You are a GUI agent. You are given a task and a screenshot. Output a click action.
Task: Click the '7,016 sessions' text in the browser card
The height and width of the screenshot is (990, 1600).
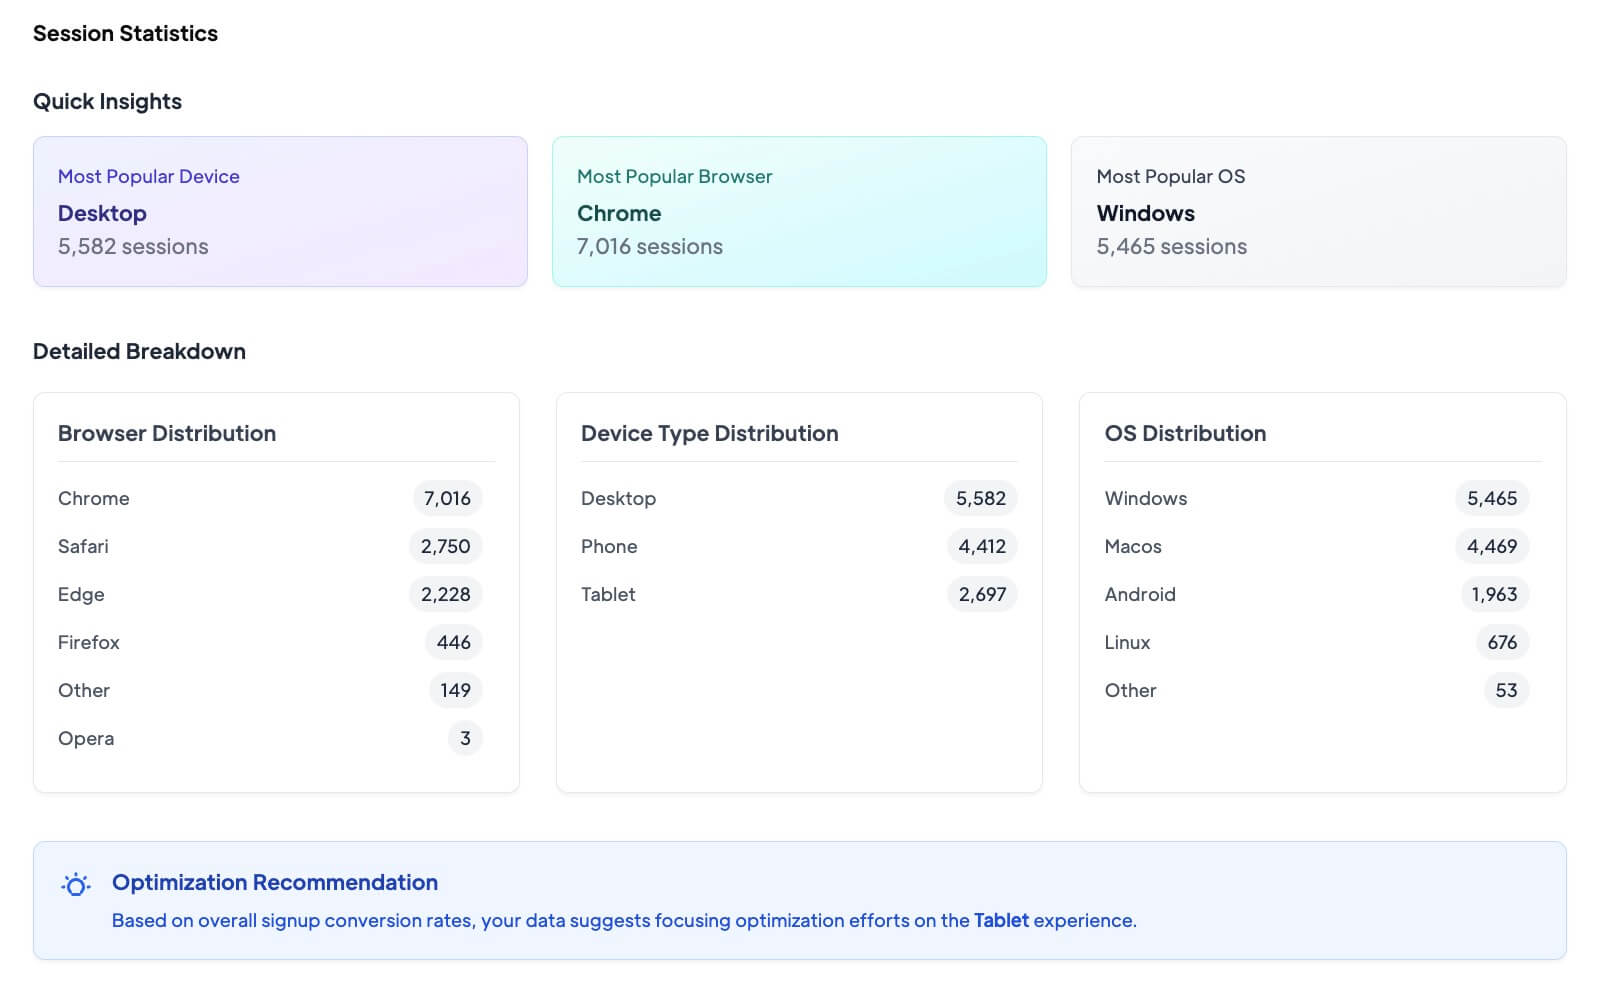click(x=650, y=246)
